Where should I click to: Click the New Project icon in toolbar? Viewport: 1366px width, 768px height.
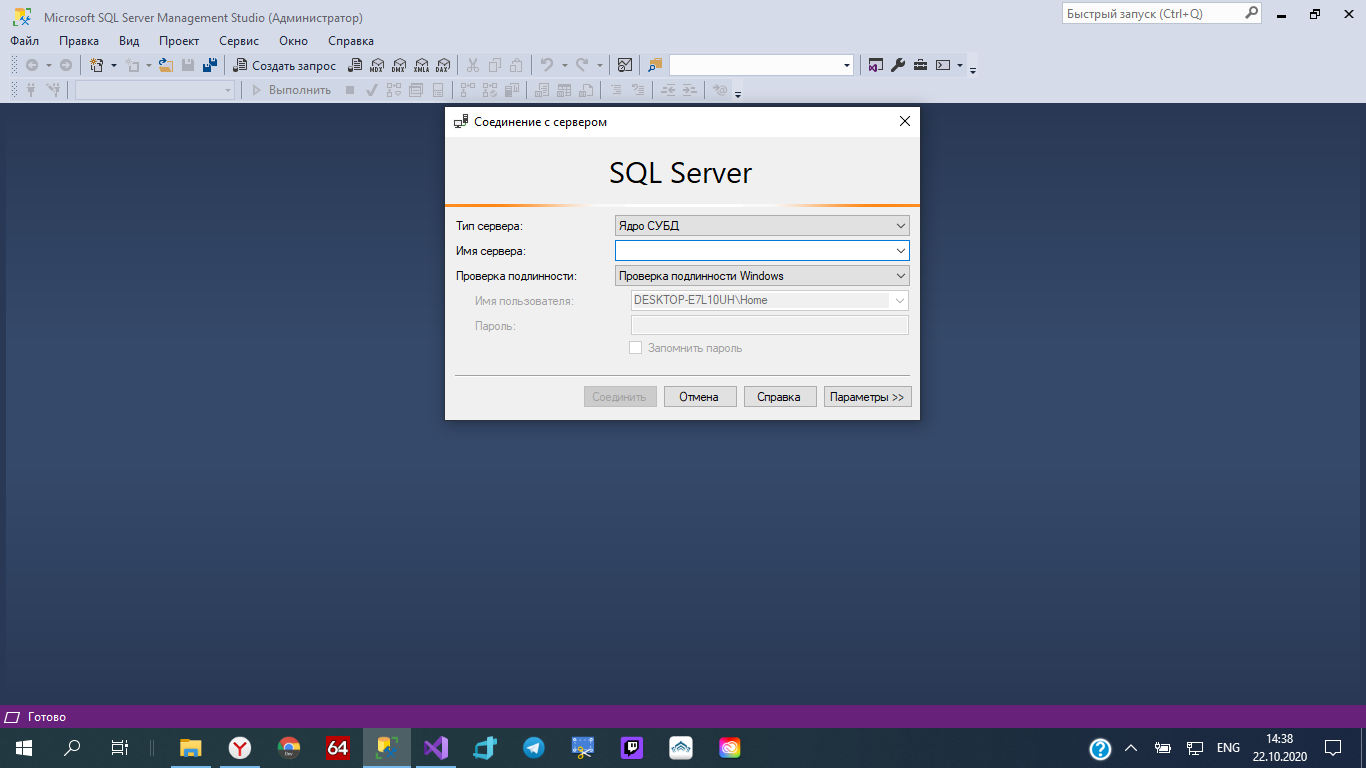[x=97, y=65]
